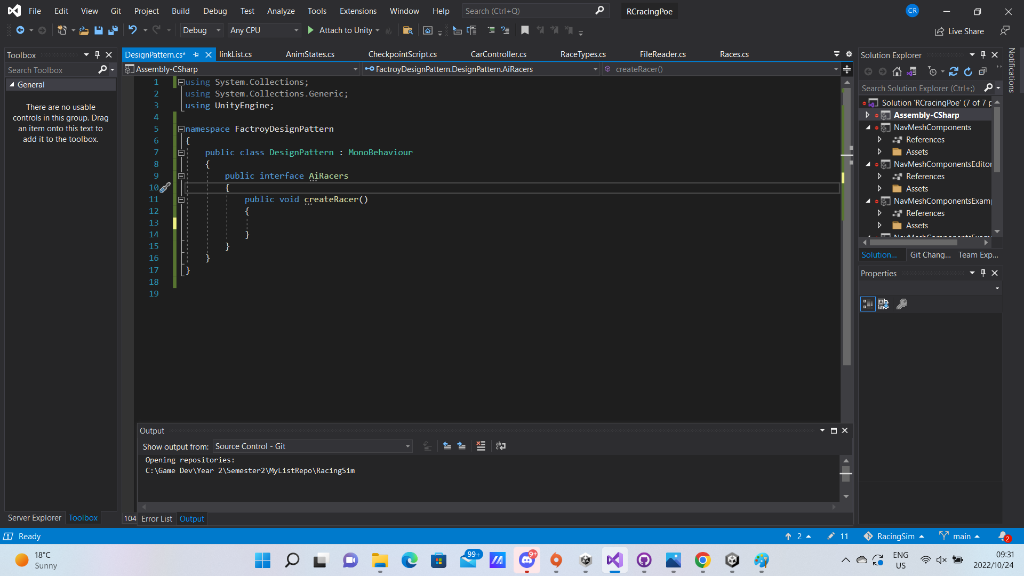This screenshot has height=576, width=1024.
Task: Click Clear All in Output panel
Action: point(480,446)
